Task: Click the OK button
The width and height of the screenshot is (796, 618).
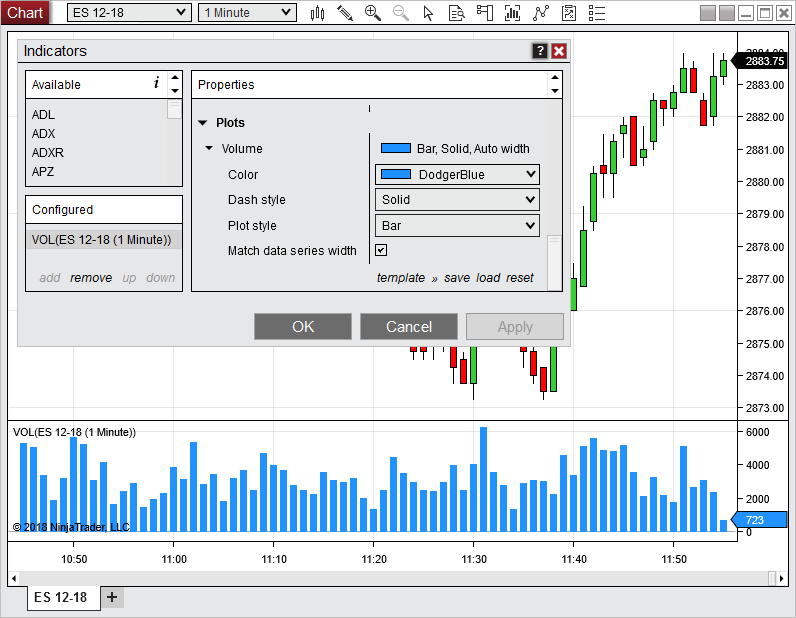Action: point(303,327)
